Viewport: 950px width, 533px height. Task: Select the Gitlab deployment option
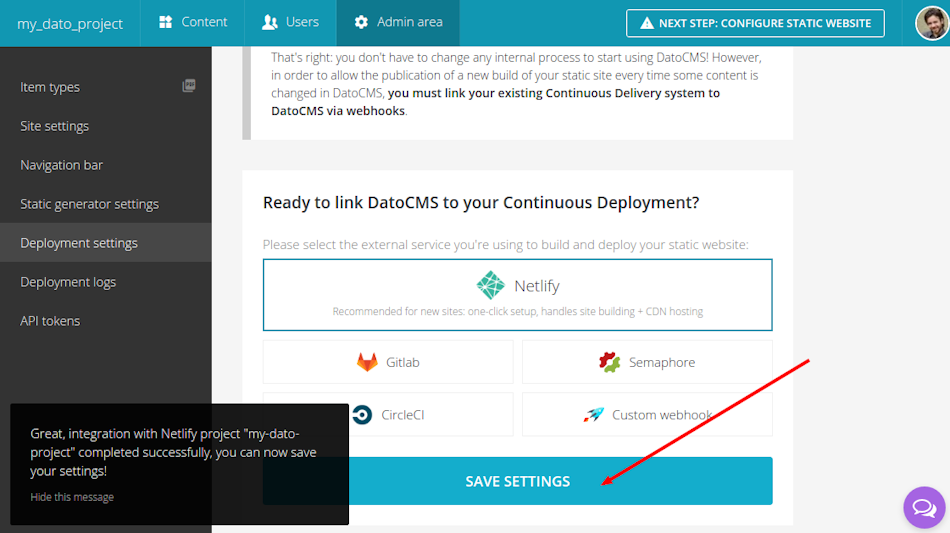[x=388, y=362]
